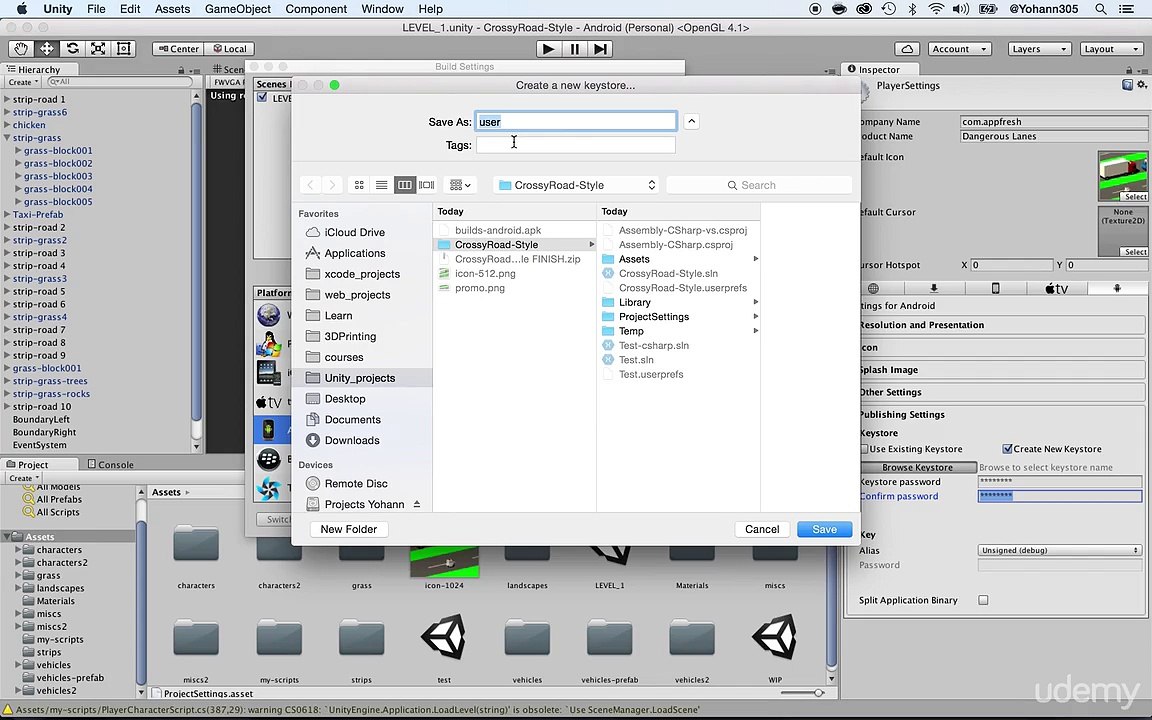Select the Android platform settings tab
Image resolution: width=1152 pixels, height=720 pixels.
[x=1117, y=289]
